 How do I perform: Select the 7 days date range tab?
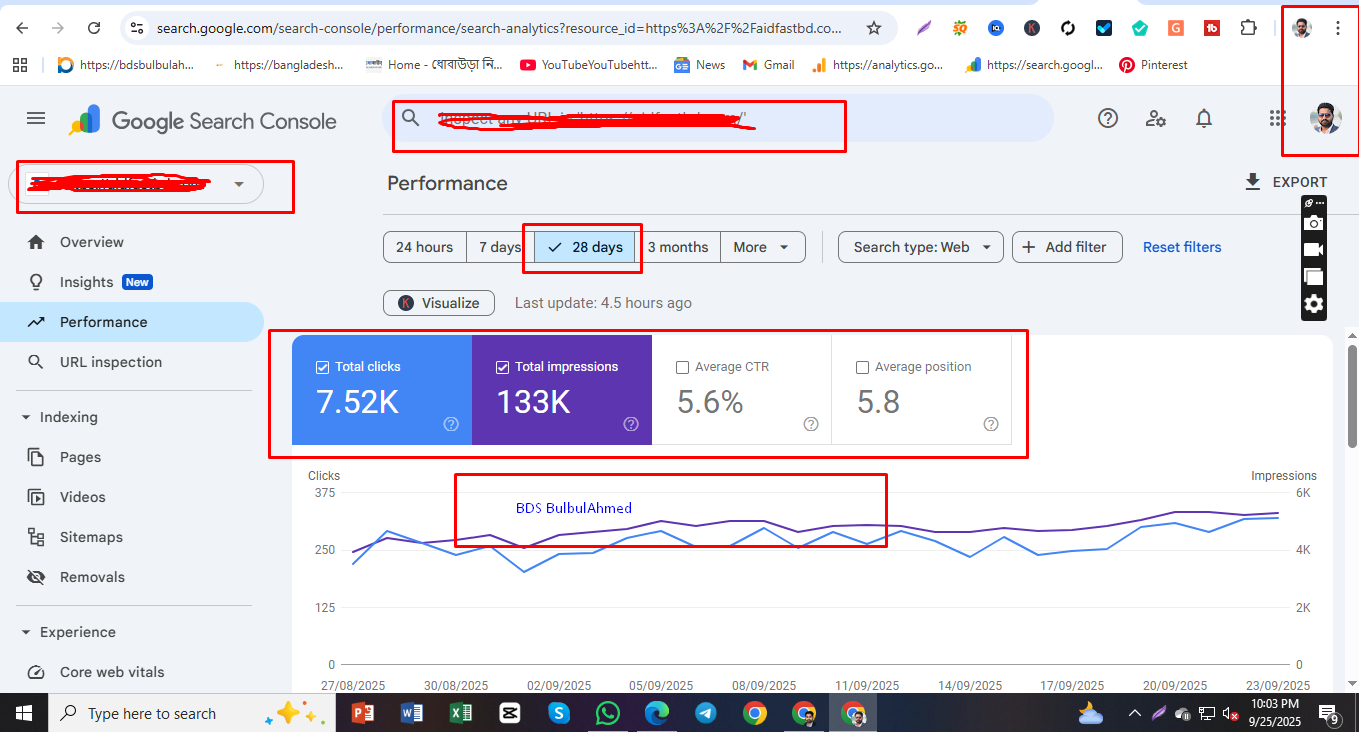[499, 247]
